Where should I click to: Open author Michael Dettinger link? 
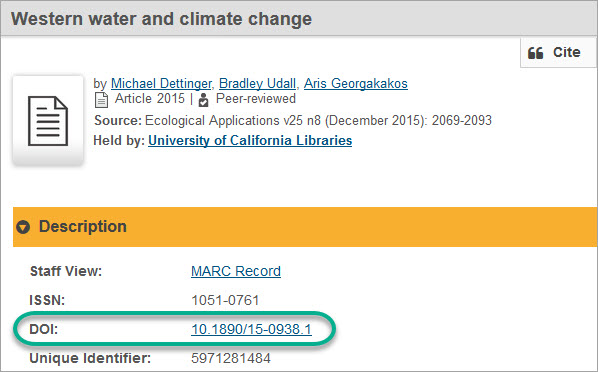(161, 83)
